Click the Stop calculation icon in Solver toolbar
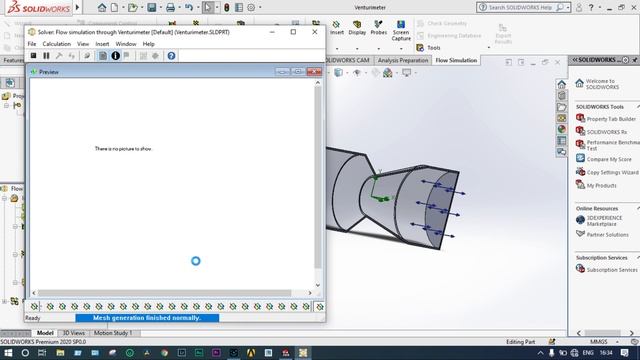 pyautogui.click(x=33, y=56)
